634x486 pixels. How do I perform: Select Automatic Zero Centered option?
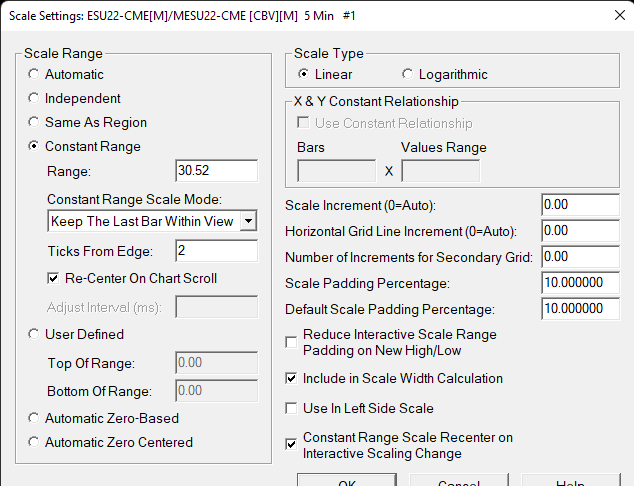pos(35,442)
